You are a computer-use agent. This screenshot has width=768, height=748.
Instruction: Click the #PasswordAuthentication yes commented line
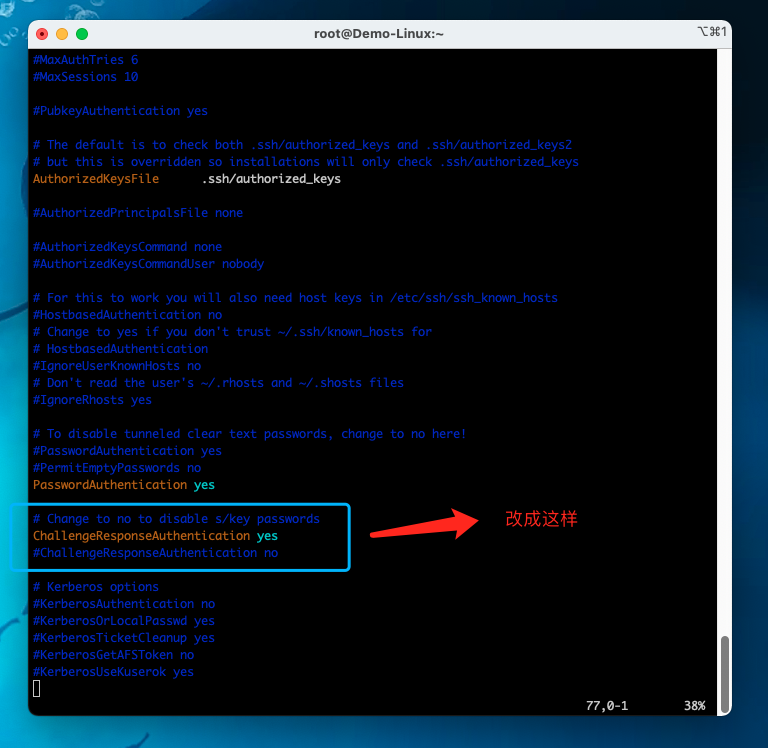point(127,451)
